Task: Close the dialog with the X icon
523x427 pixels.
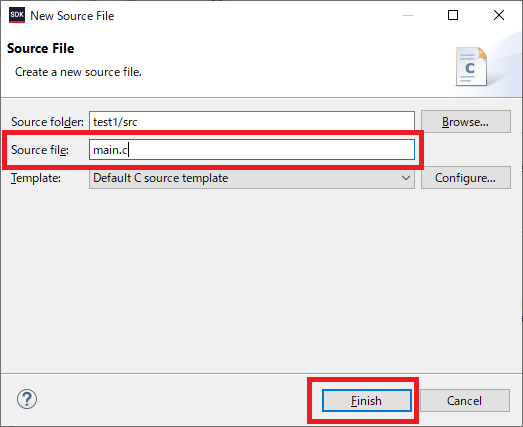Action: pos(499,15)
